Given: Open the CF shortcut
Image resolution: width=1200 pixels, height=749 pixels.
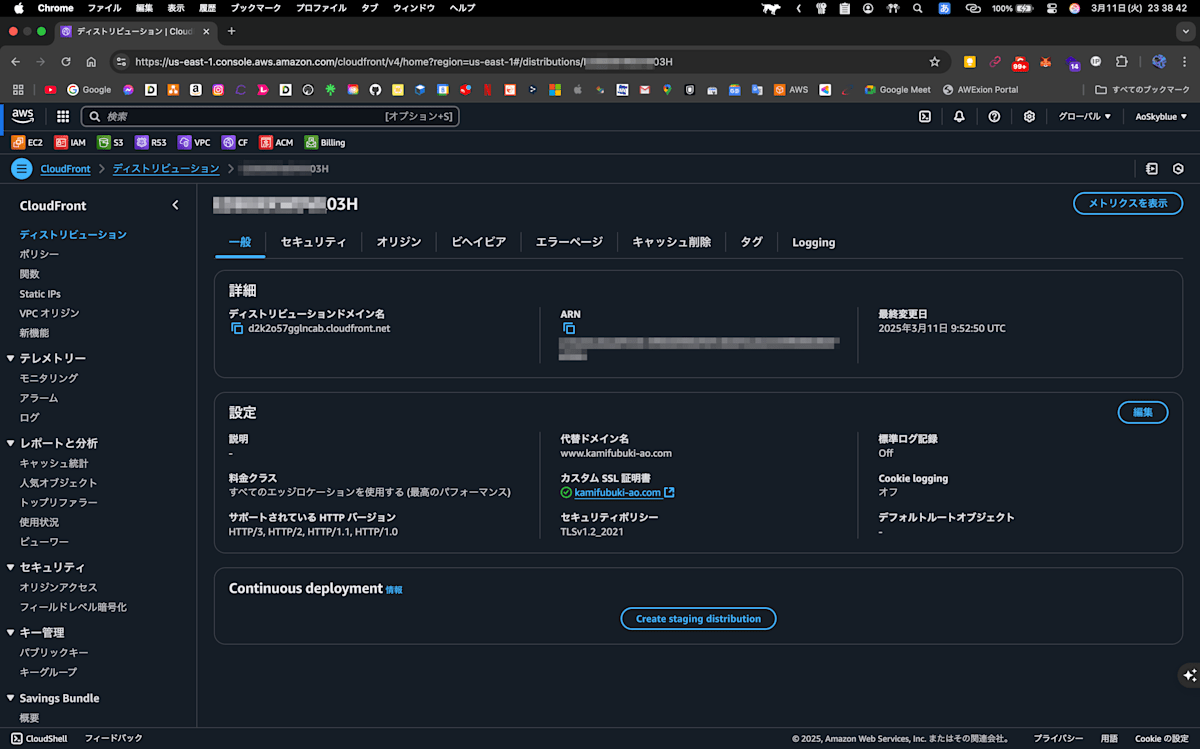Looking at the screenshot, I should click(235, 143).
